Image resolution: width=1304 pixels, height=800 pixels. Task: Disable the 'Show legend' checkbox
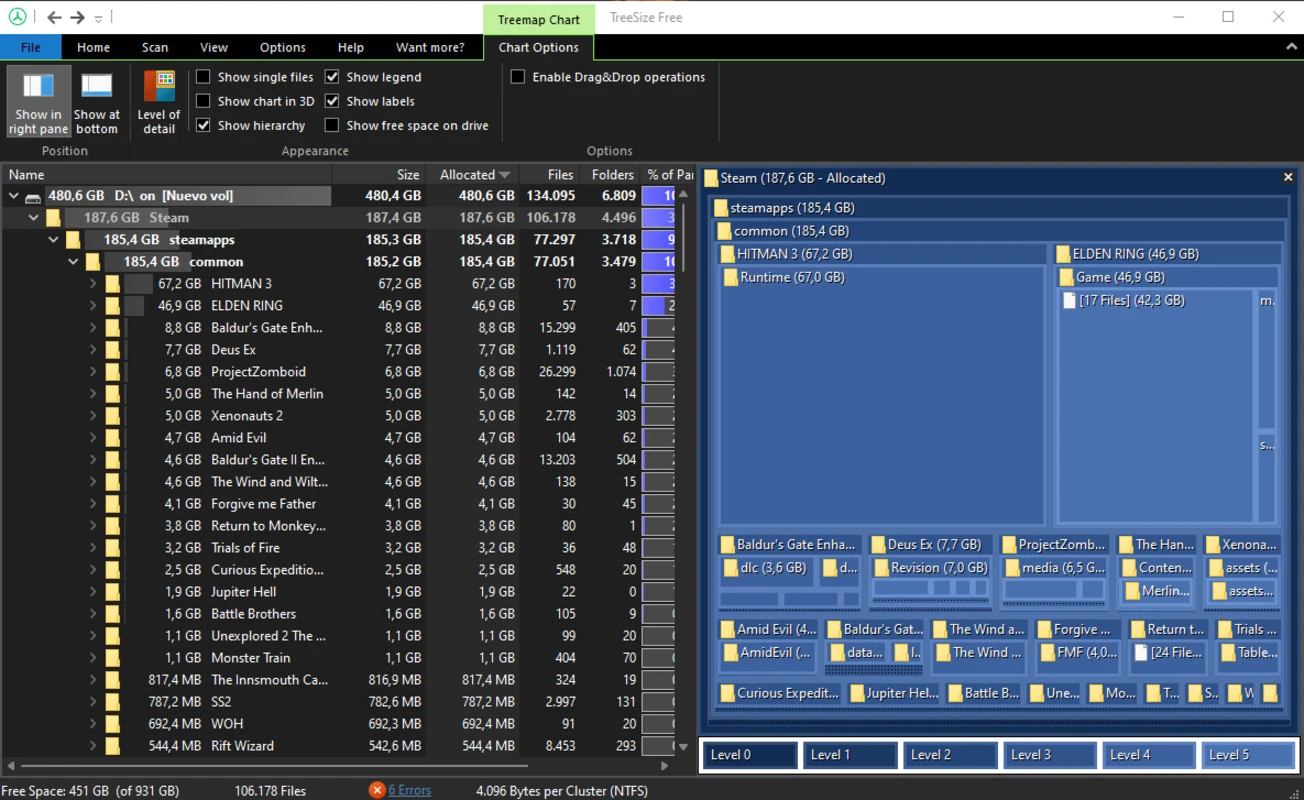(331, 76)
